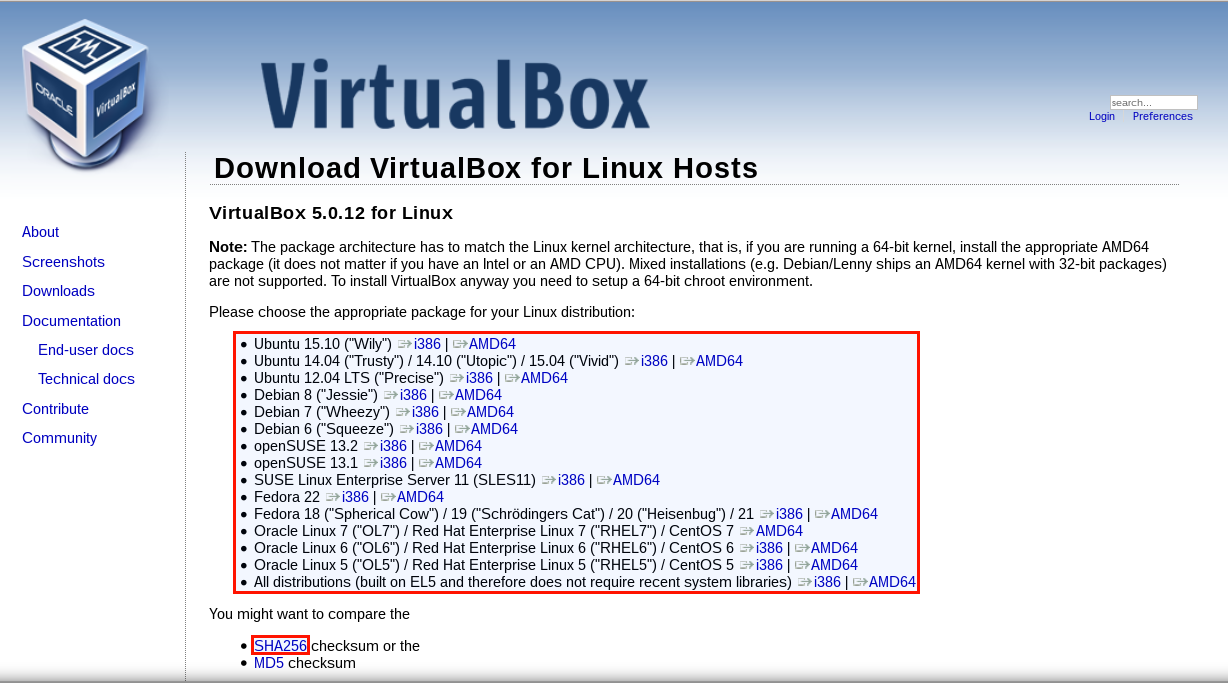This screenshot has height=683, width=1228.
Task: Open Downloads from the sidebar menu
Action: [58, 291]
